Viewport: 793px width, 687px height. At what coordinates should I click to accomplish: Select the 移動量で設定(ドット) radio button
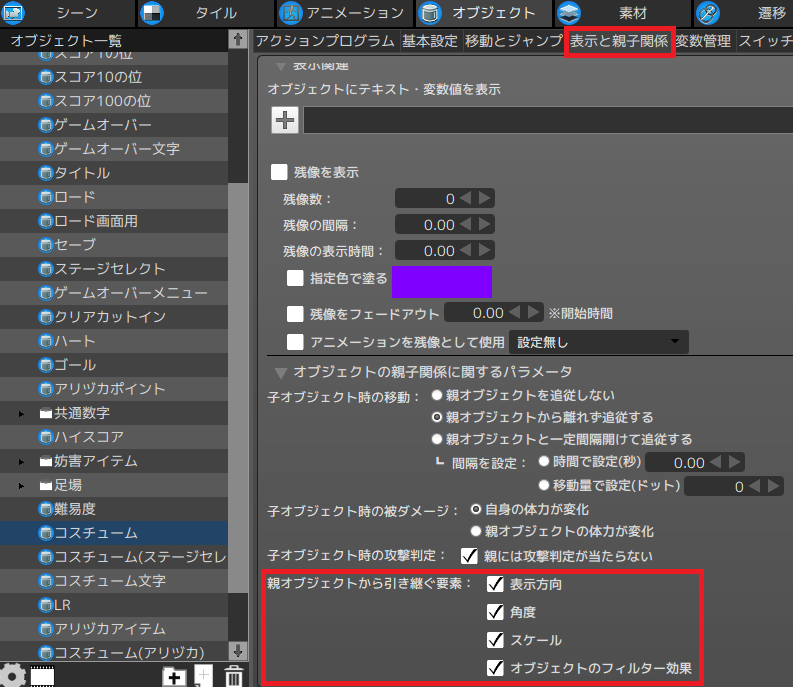tap(544, 485)
